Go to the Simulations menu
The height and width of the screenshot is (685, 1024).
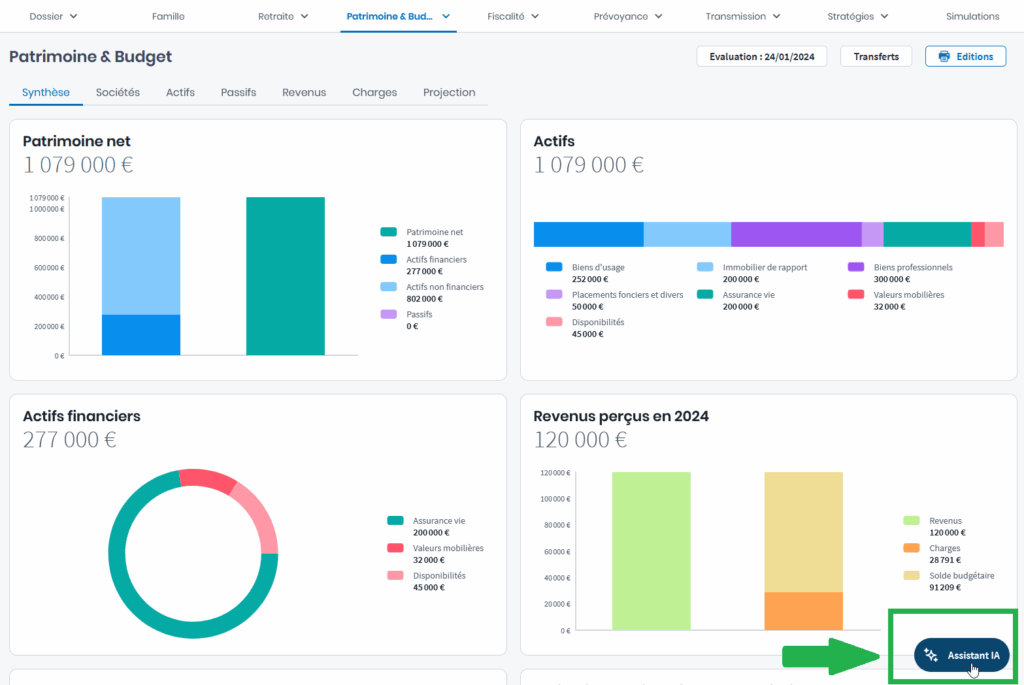[972, 17]
